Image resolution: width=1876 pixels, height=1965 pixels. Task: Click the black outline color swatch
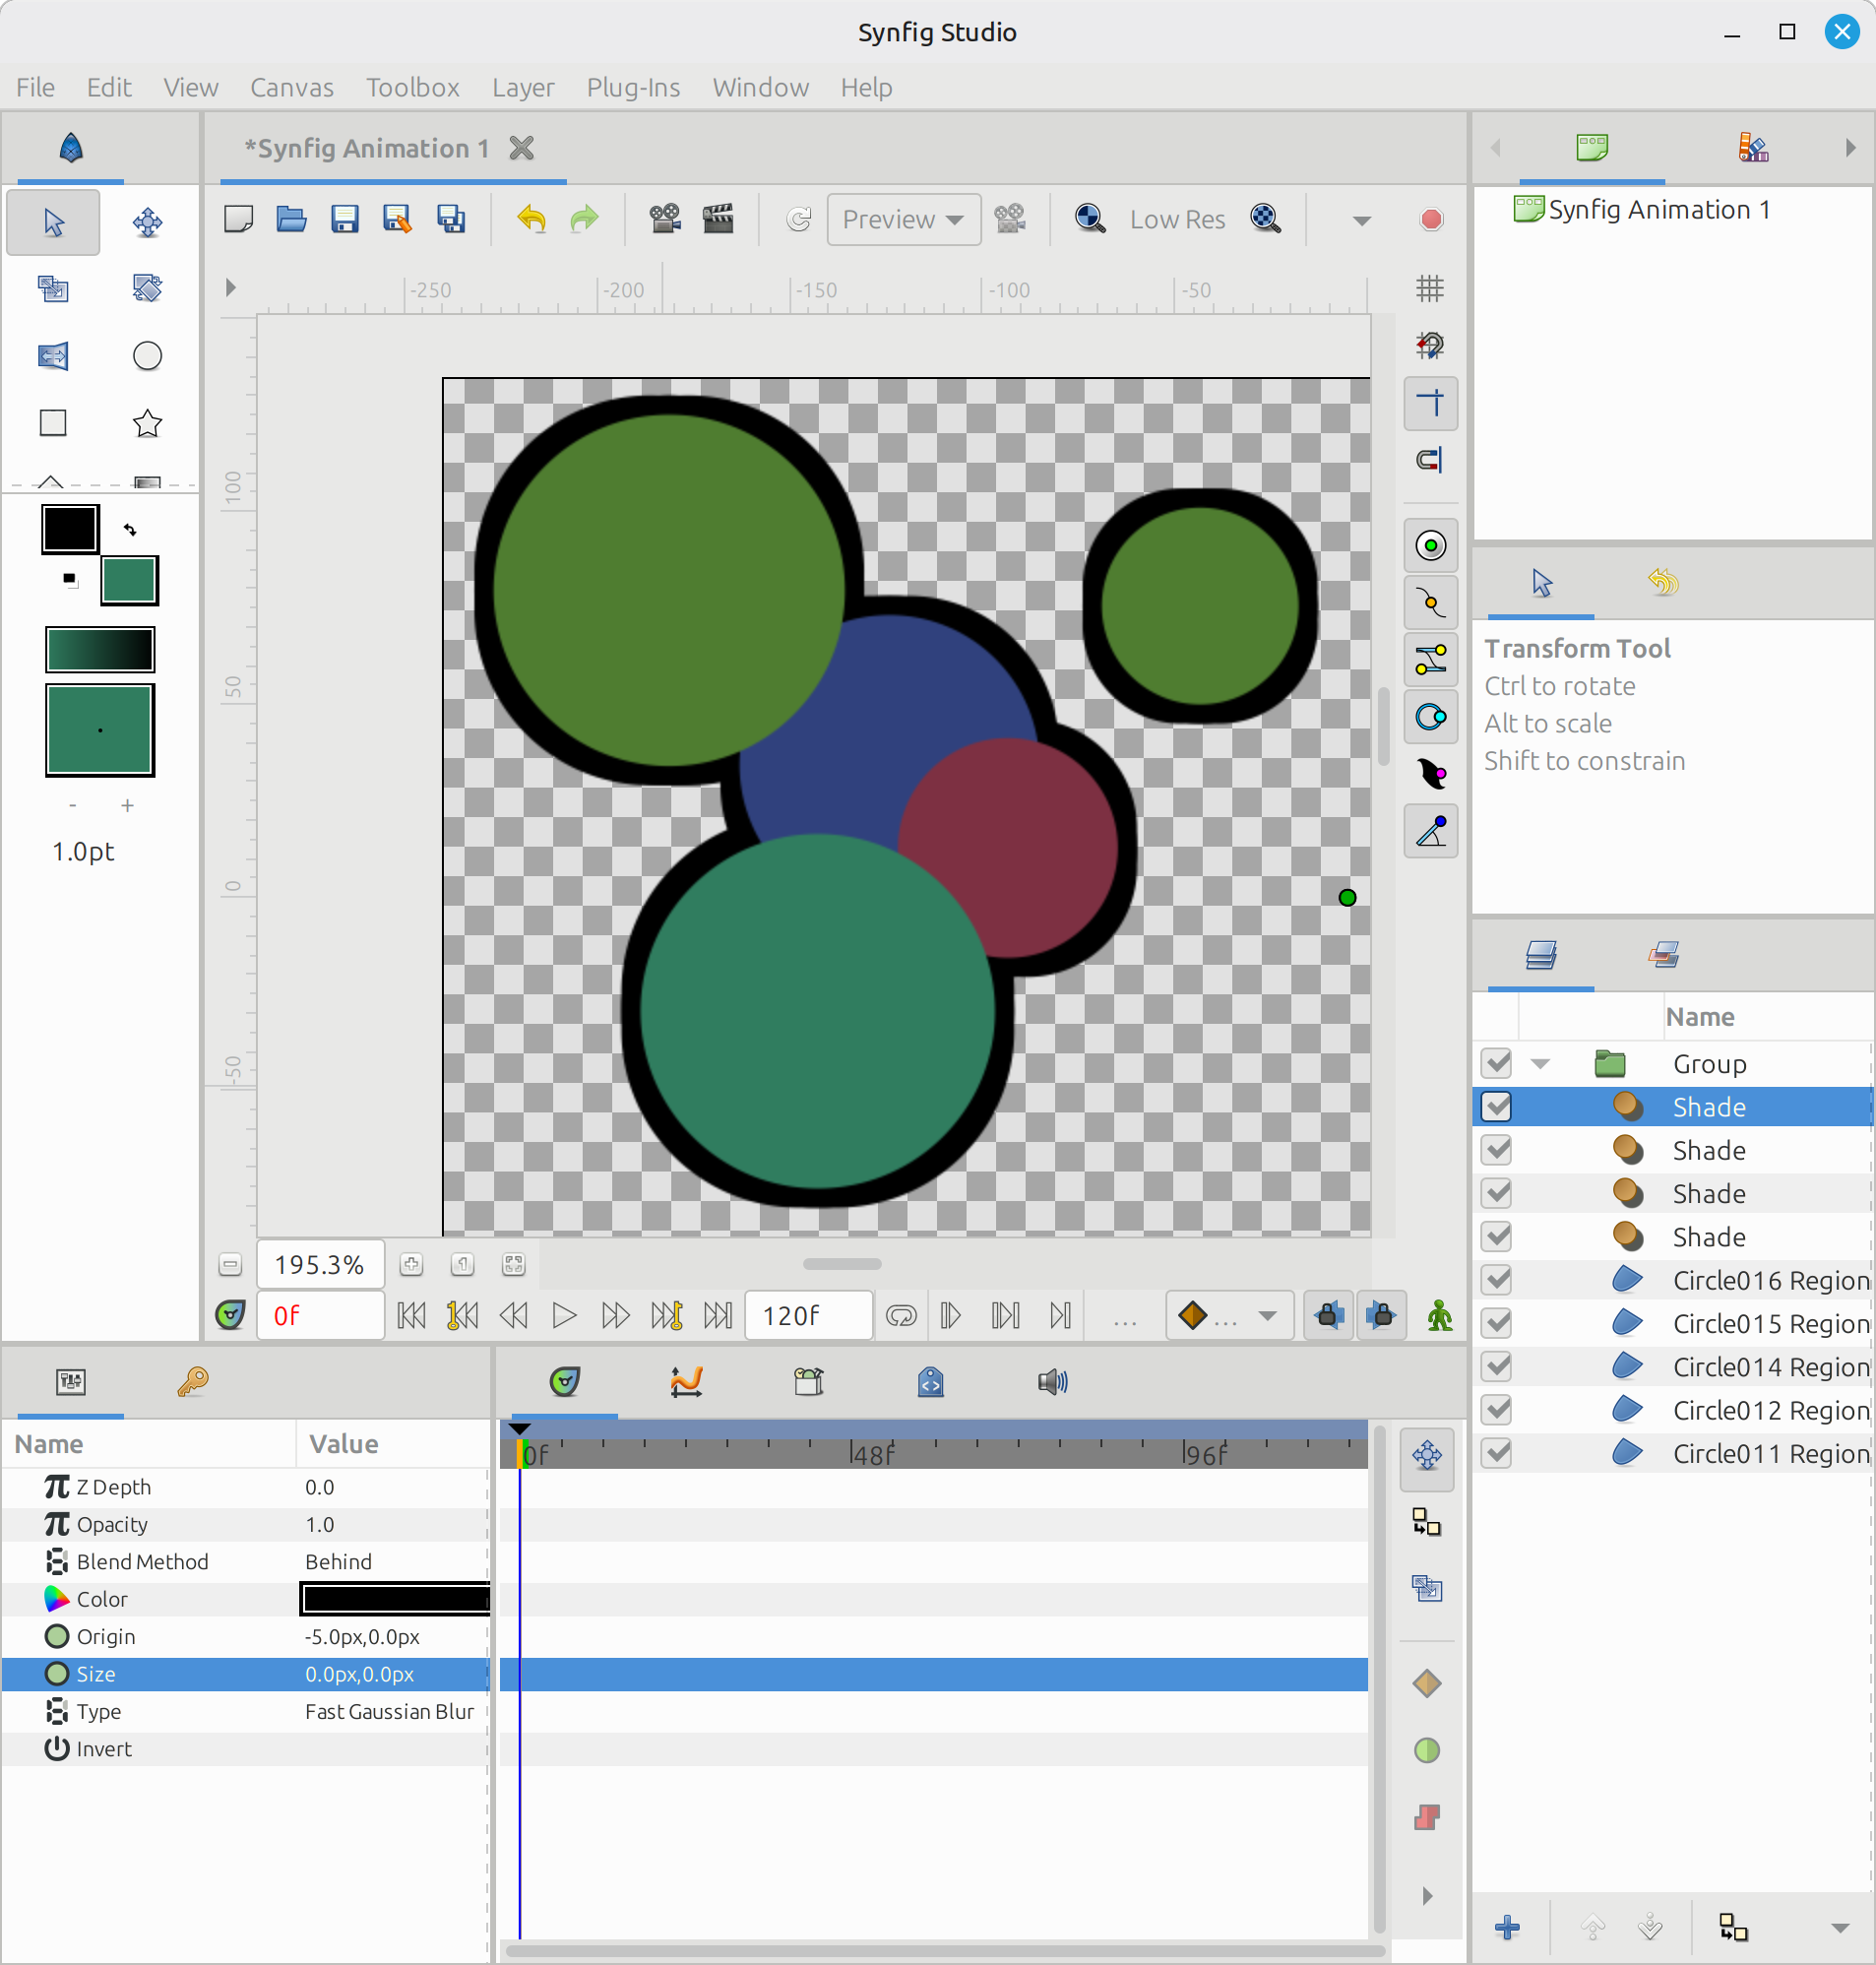(x=70, y=528)
